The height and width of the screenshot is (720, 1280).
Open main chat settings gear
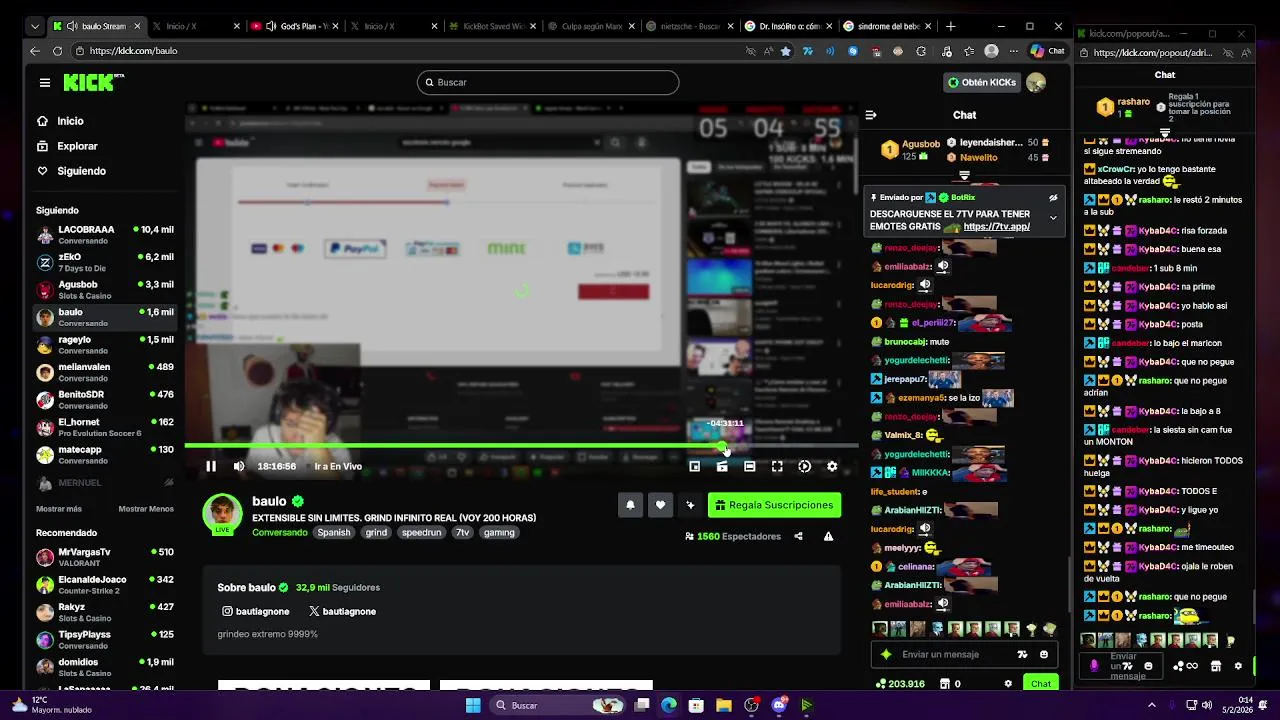[1008, 684]
